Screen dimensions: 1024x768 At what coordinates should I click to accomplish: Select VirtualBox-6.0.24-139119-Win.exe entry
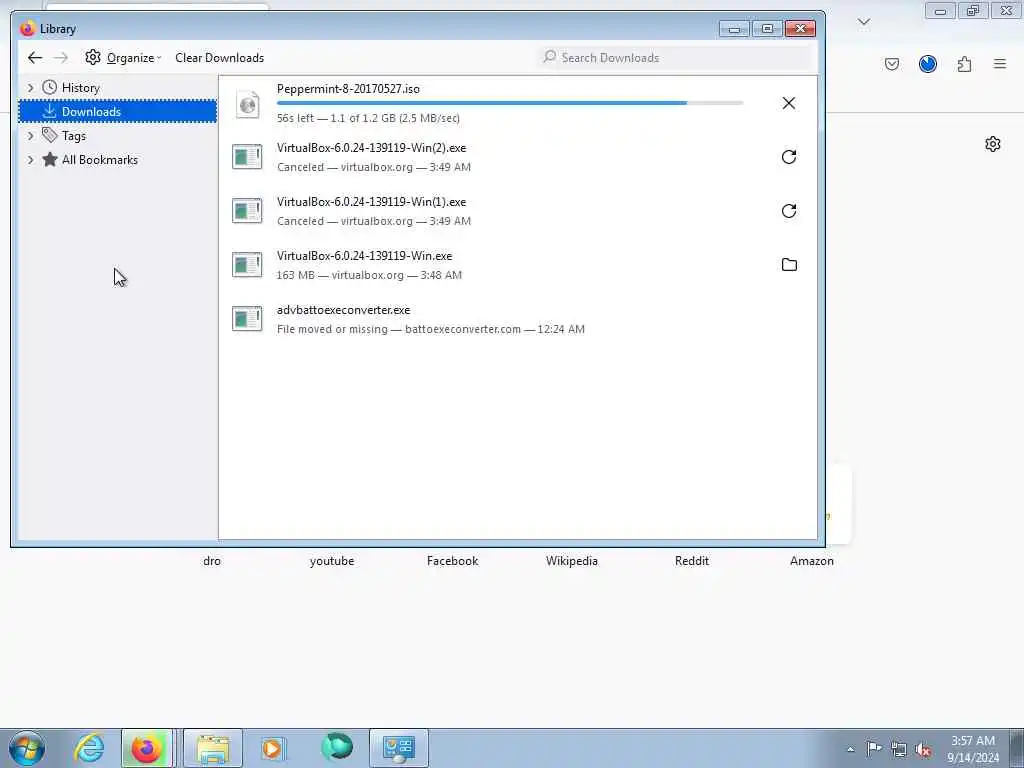point(518,264)
